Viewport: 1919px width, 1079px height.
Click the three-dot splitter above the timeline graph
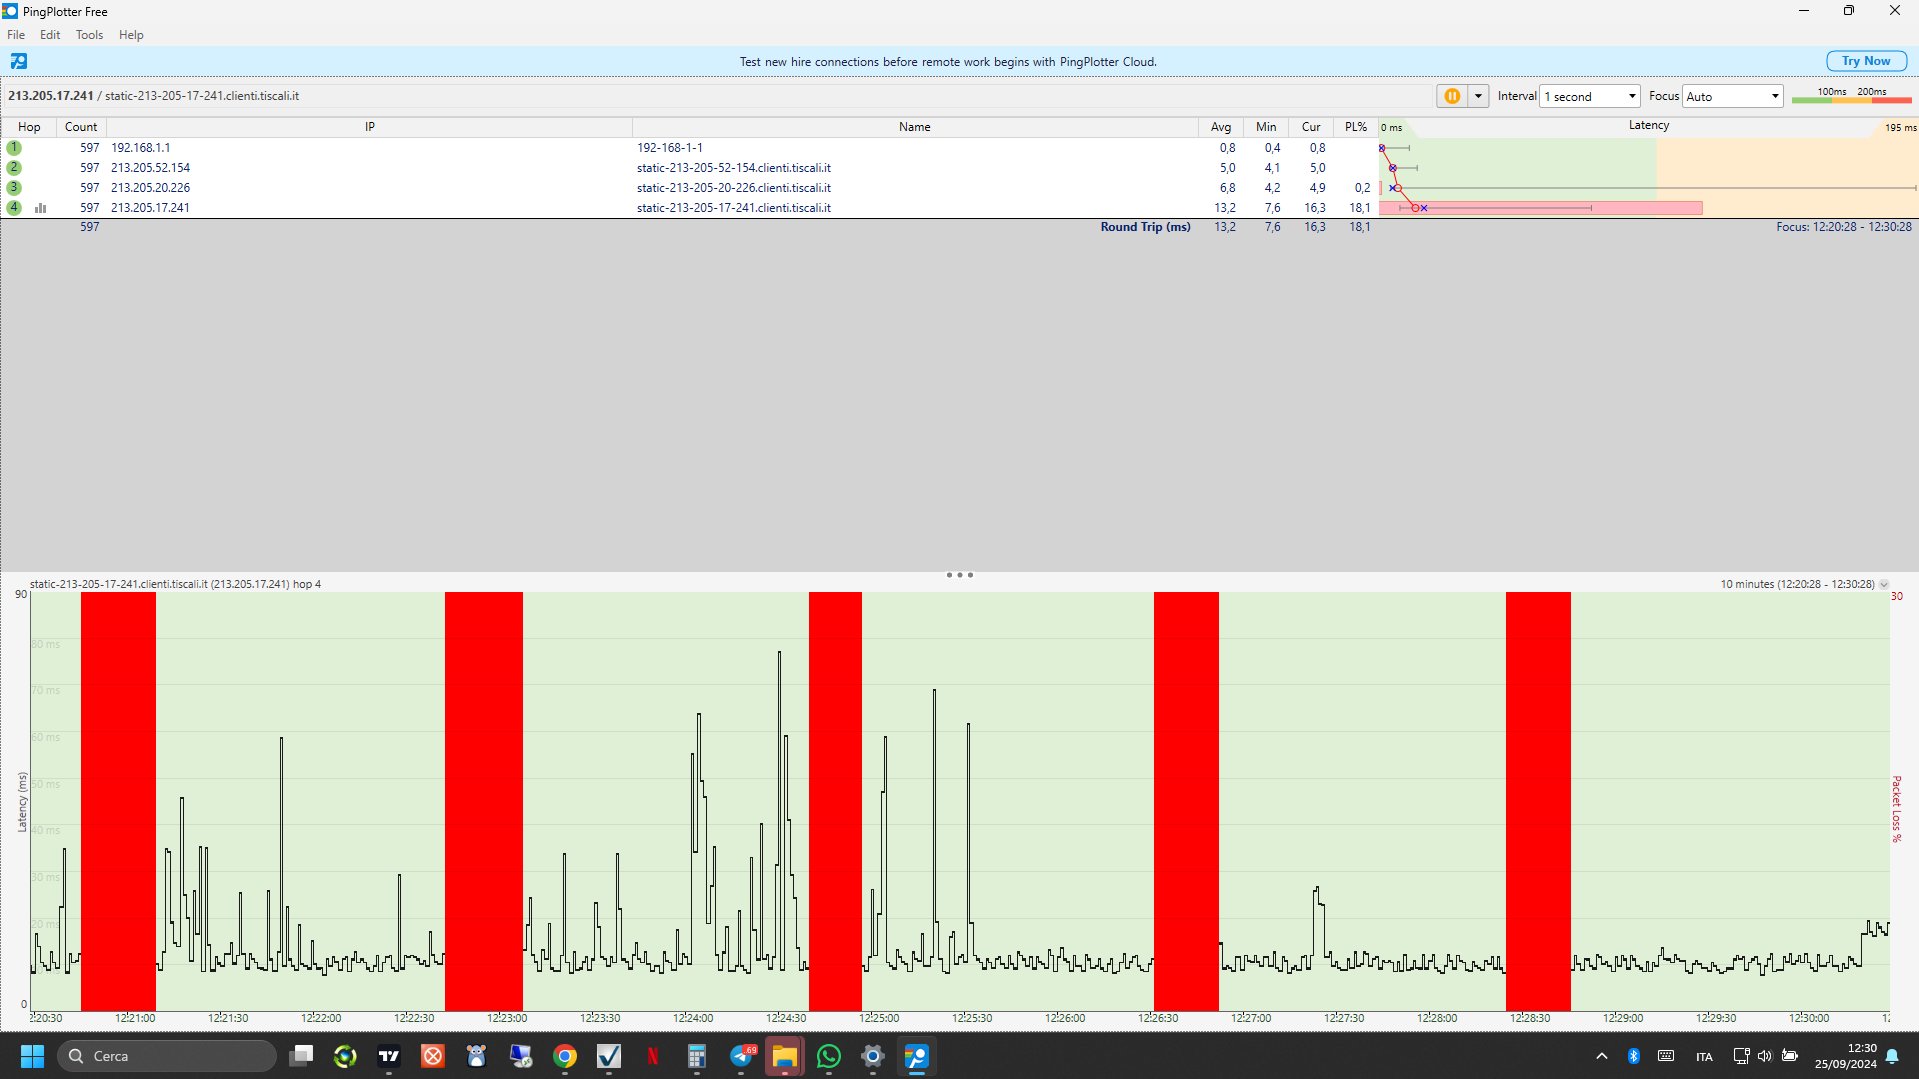pyautogui.click(x=959, y=575)
